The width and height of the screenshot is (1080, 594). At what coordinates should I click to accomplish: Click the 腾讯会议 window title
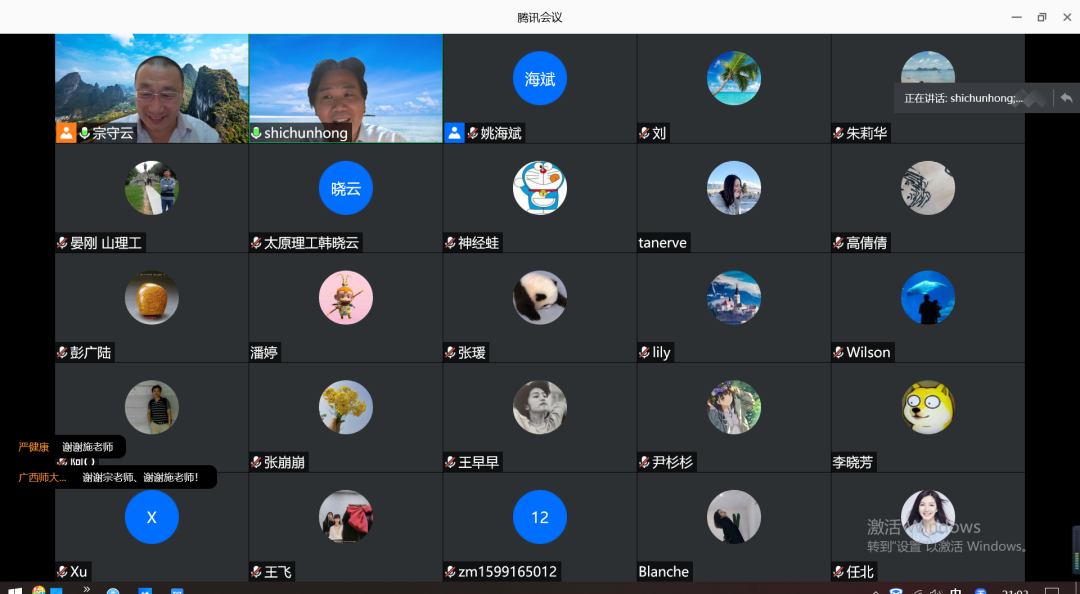[540, 17]
